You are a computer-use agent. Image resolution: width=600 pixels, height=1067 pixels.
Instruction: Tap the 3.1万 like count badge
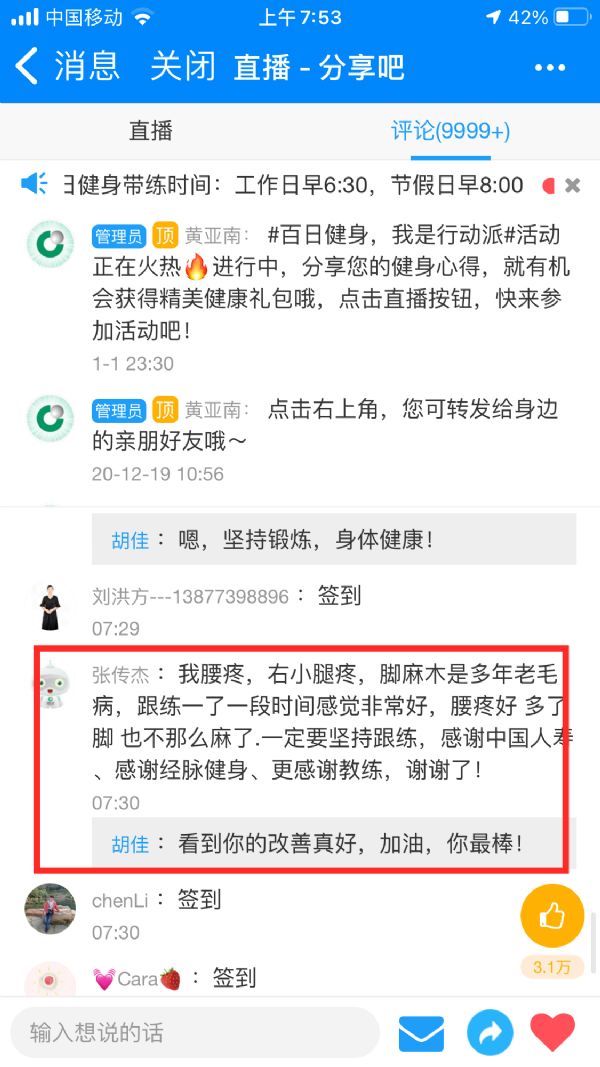pyautogui.click(x=552, y=967)
